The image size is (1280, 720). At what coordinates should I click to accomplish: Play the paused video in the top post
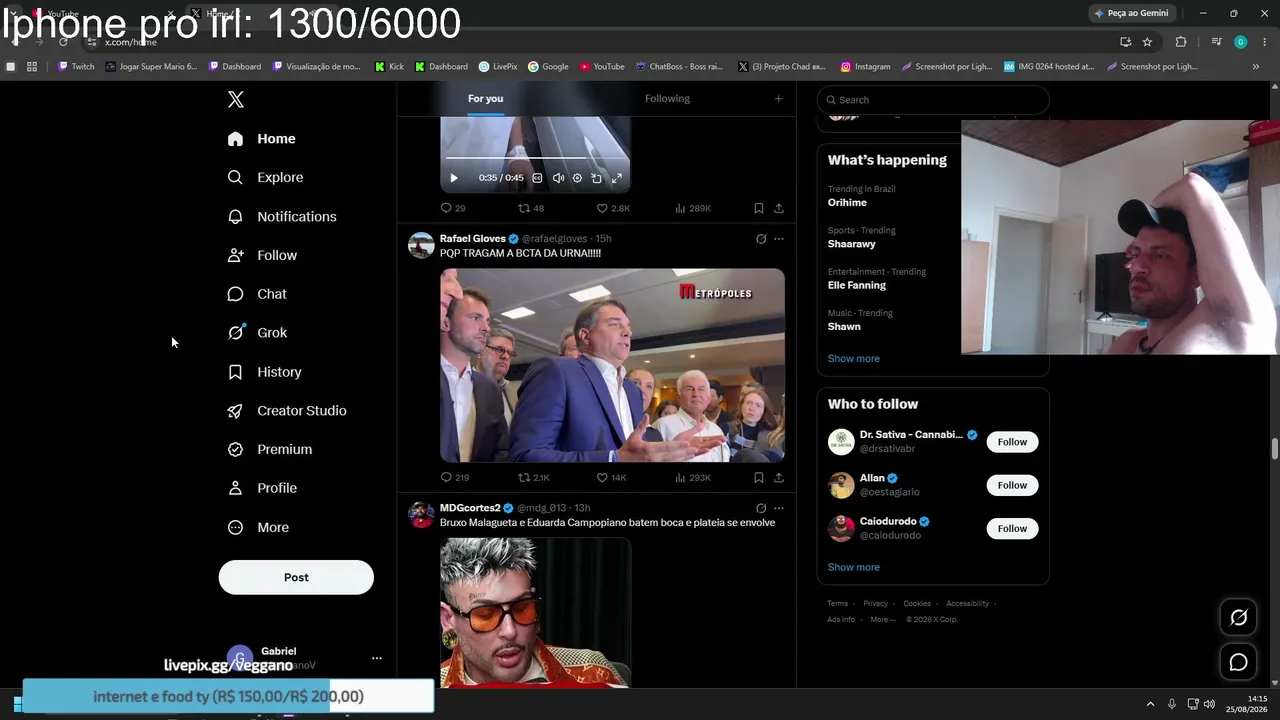(453, 178)
